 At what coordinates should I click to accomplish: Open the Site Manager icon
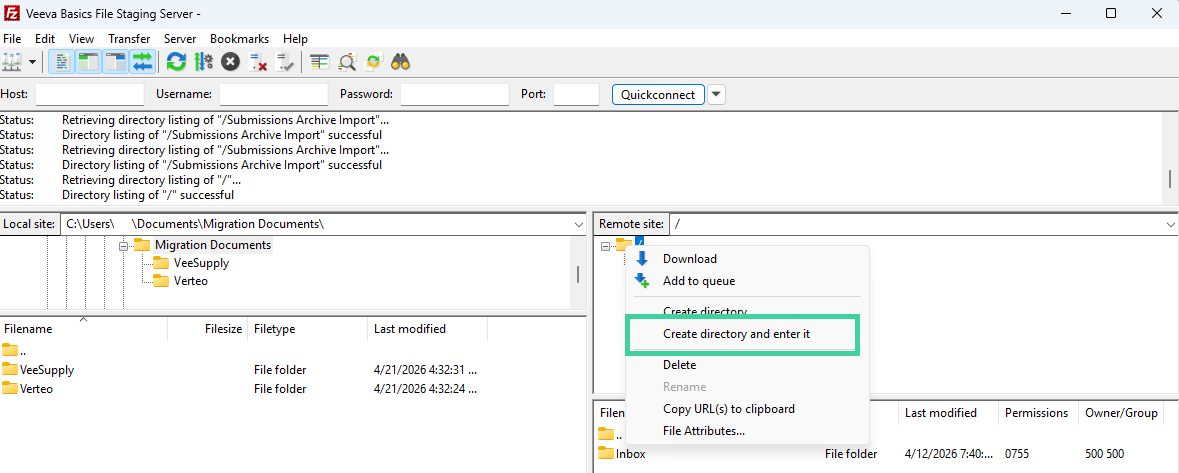11,62
